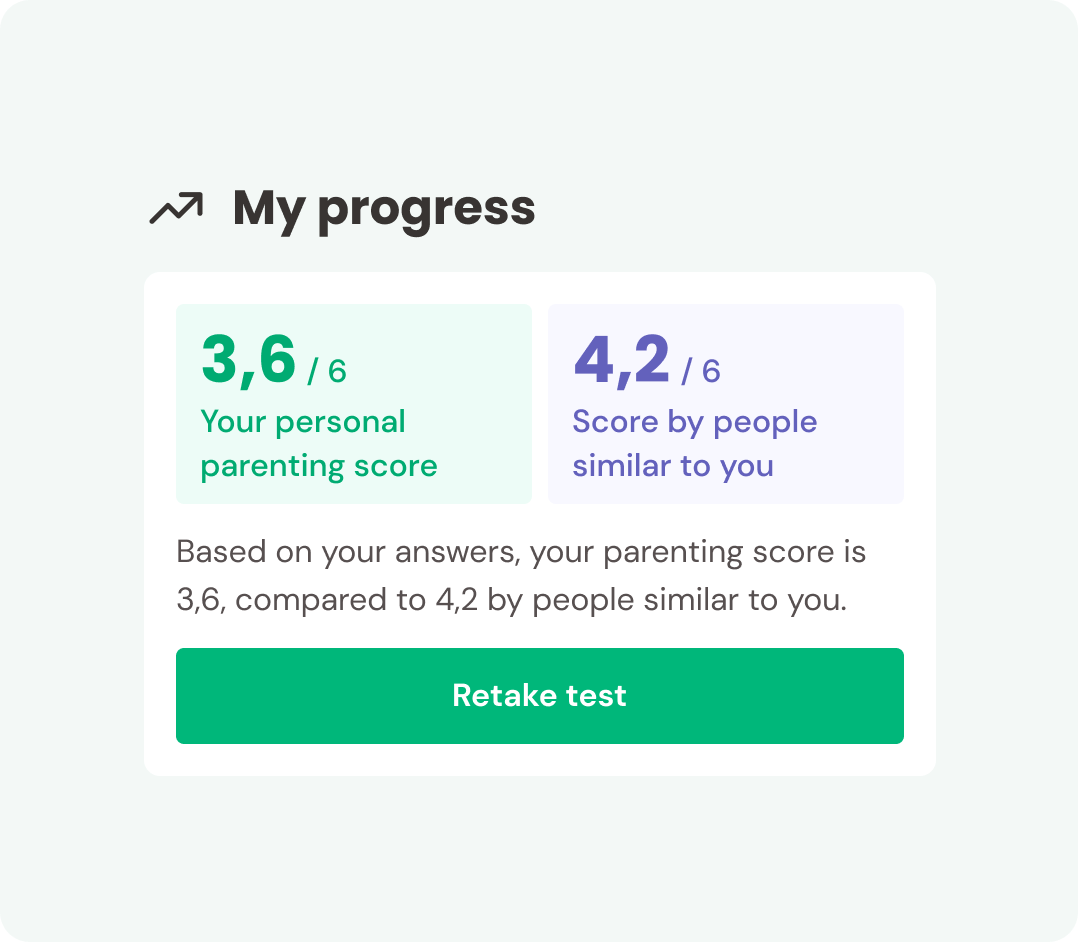Click the word 'My' in the heading
The width and height of the screenshot is (1078, 942).
[x=270, y=210]
